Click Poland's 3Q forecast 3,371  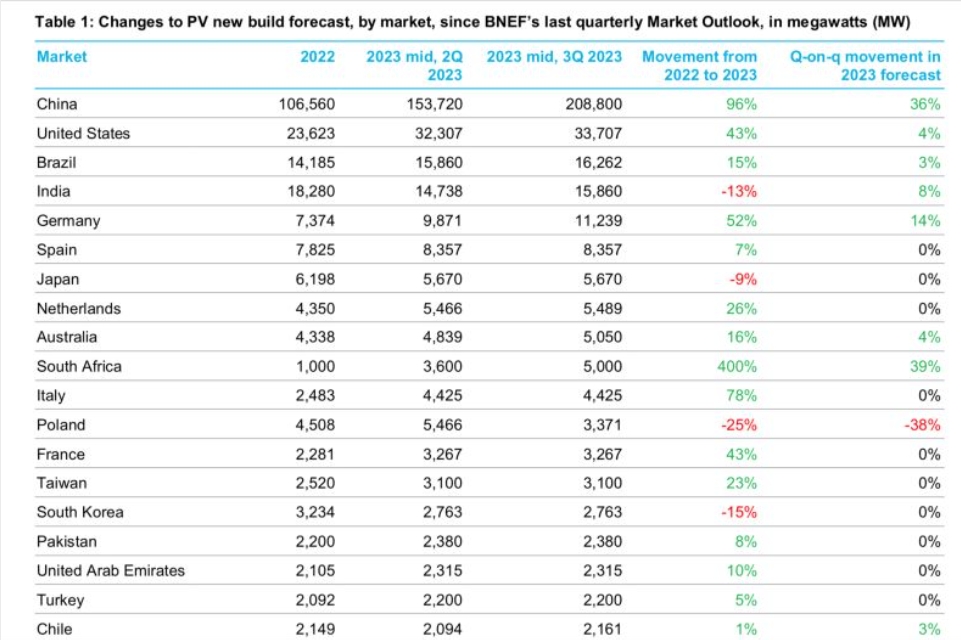602,425
